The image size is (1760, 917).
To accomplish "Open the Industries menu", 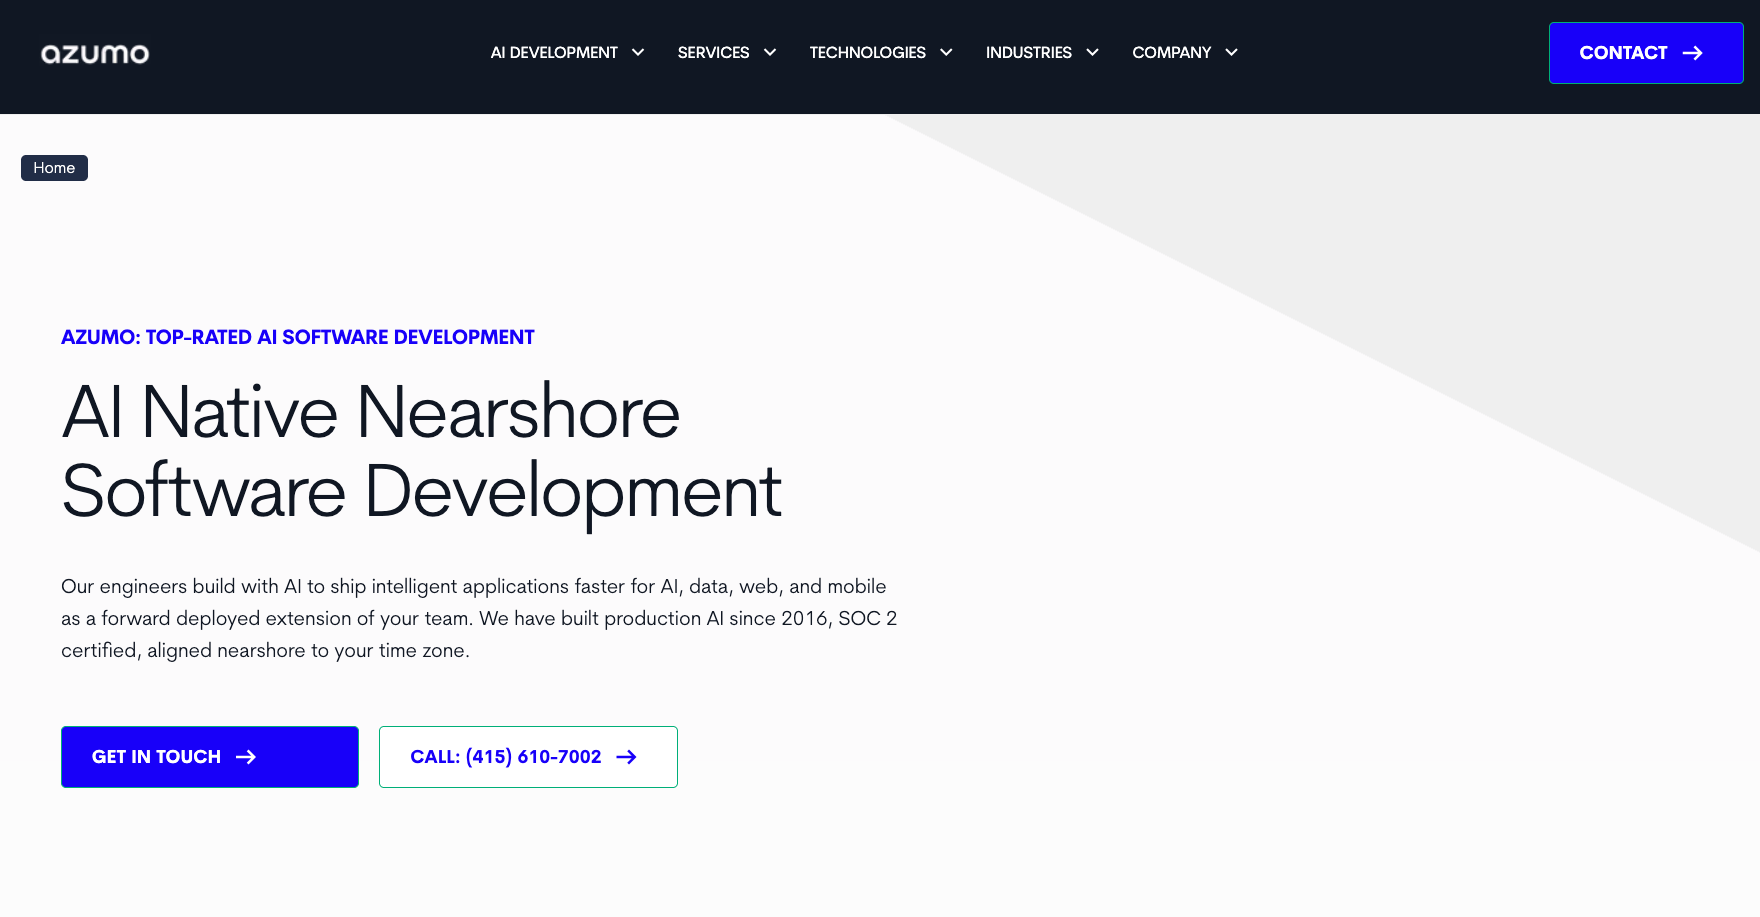I will click(1028, 53).
